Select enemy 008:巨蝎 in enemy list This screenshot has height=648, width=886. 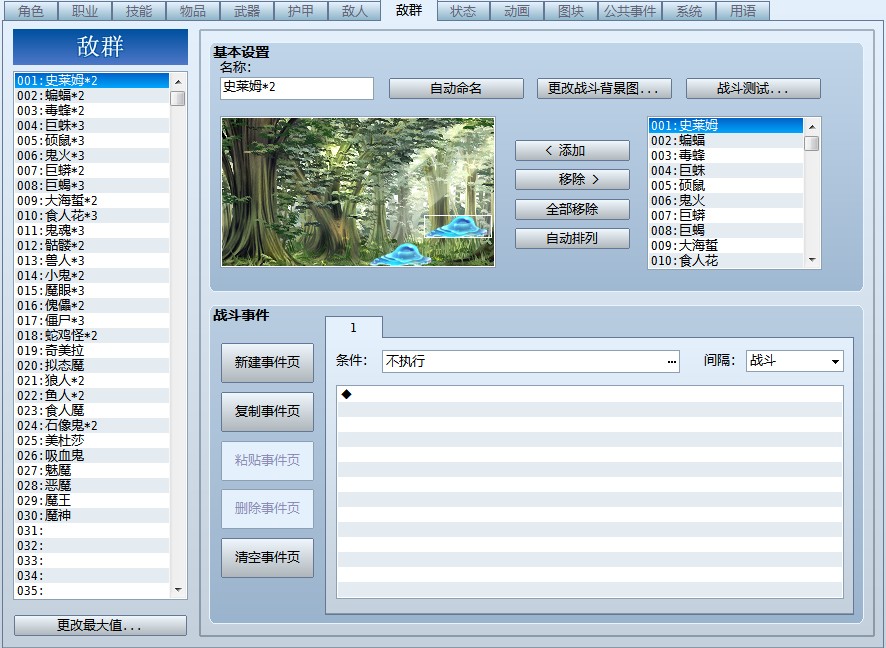[726, 230]
